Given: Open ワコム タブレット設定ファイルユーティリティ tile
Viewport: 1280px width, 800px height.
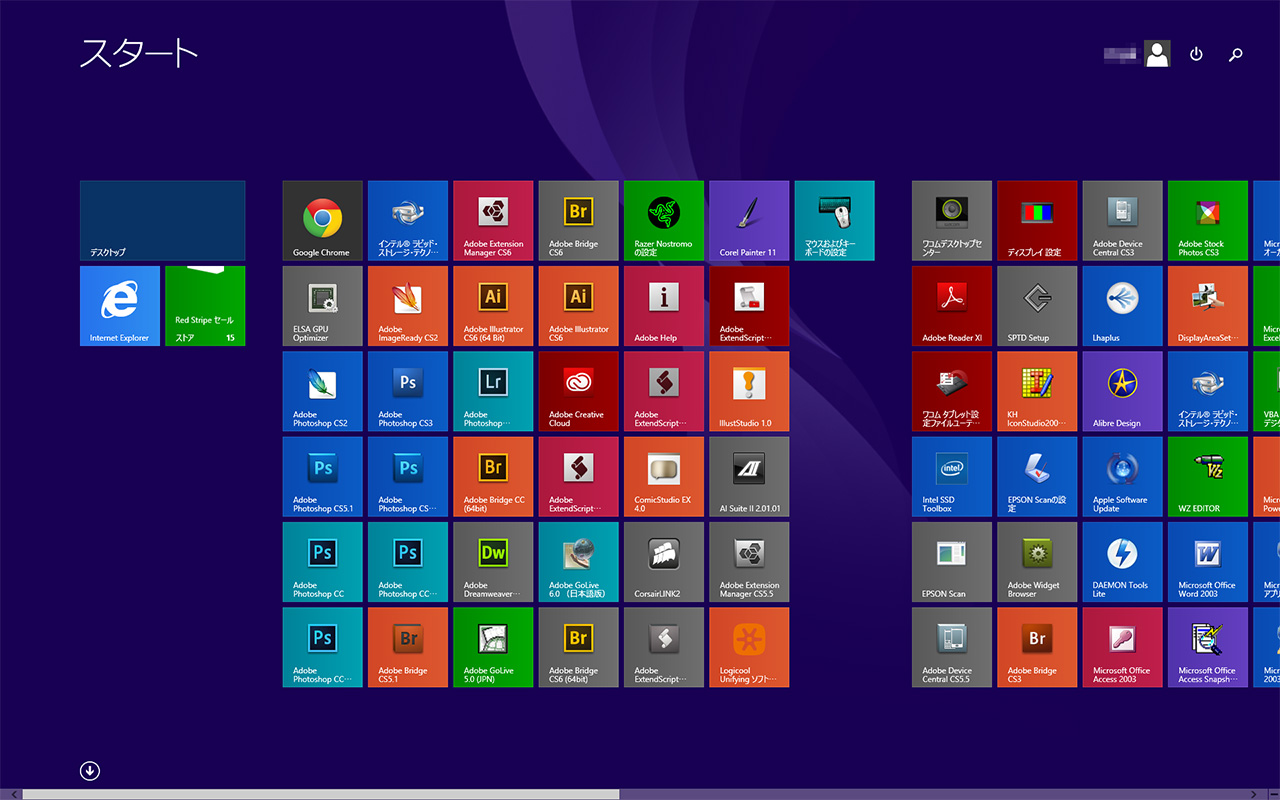Looking at the screenshot, I should (x=952, y=392).
